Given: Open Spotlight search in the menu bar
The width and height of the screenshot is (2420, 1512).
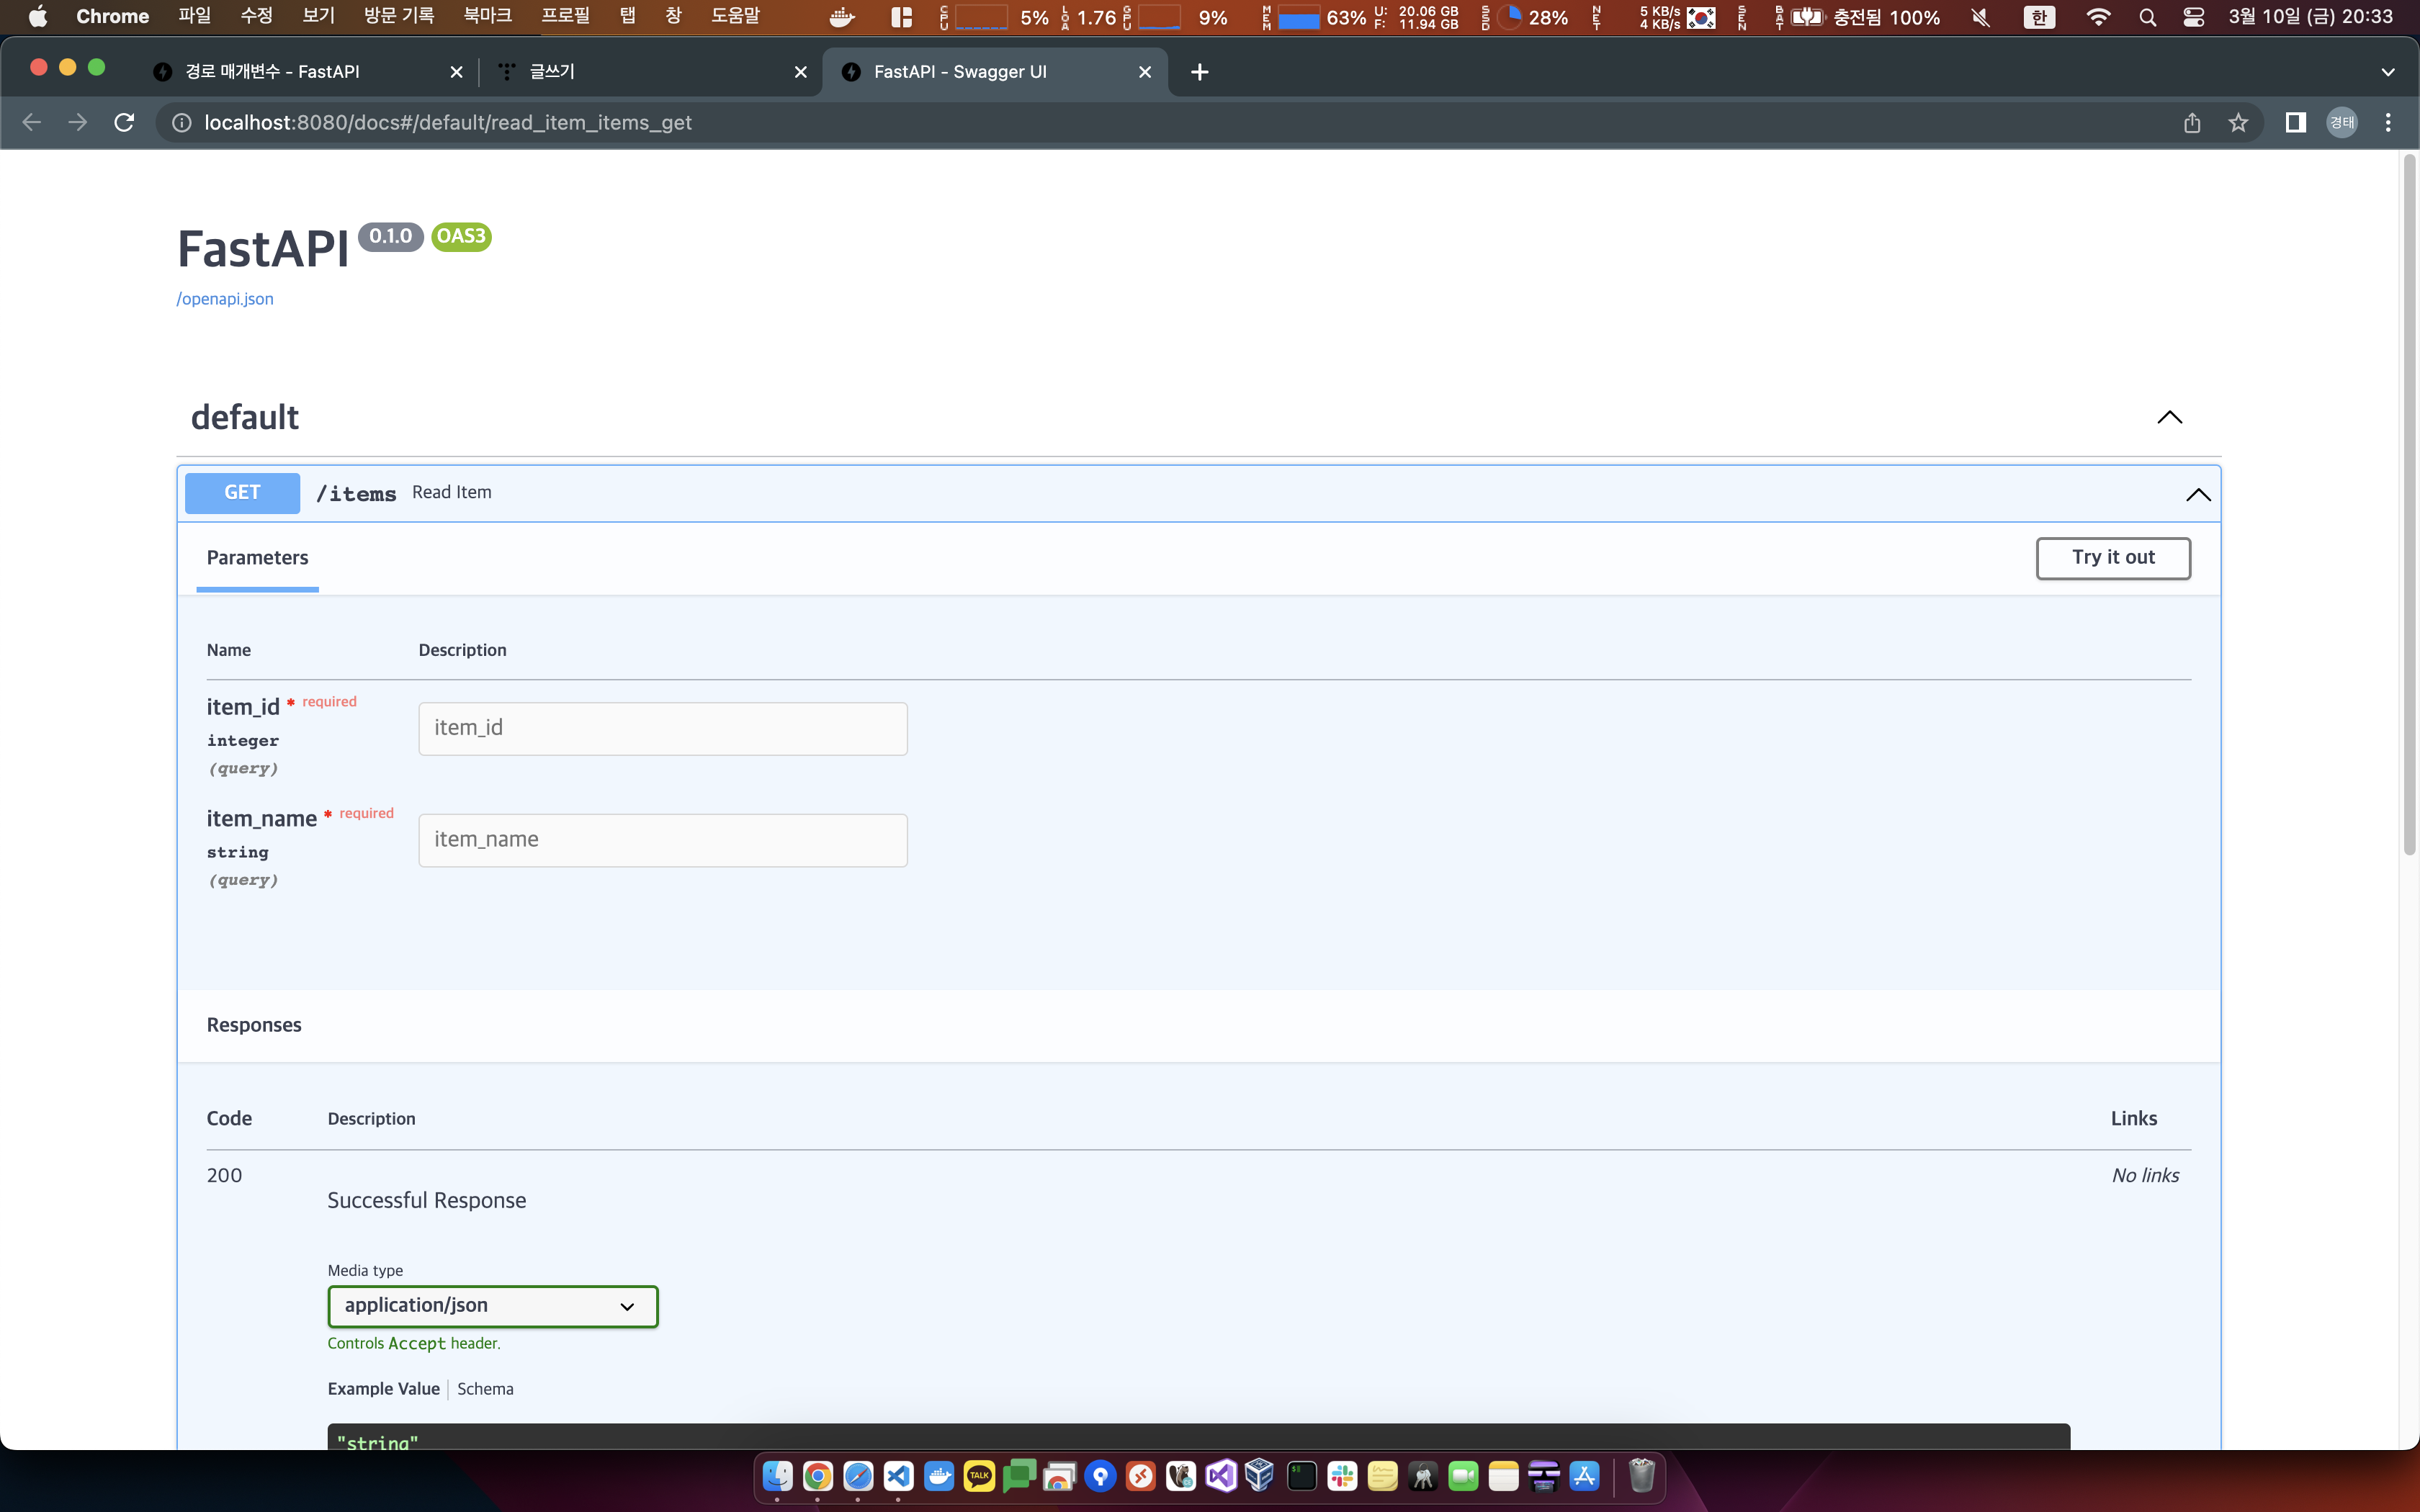Looking at the screenshot, I should point(2147,17).
